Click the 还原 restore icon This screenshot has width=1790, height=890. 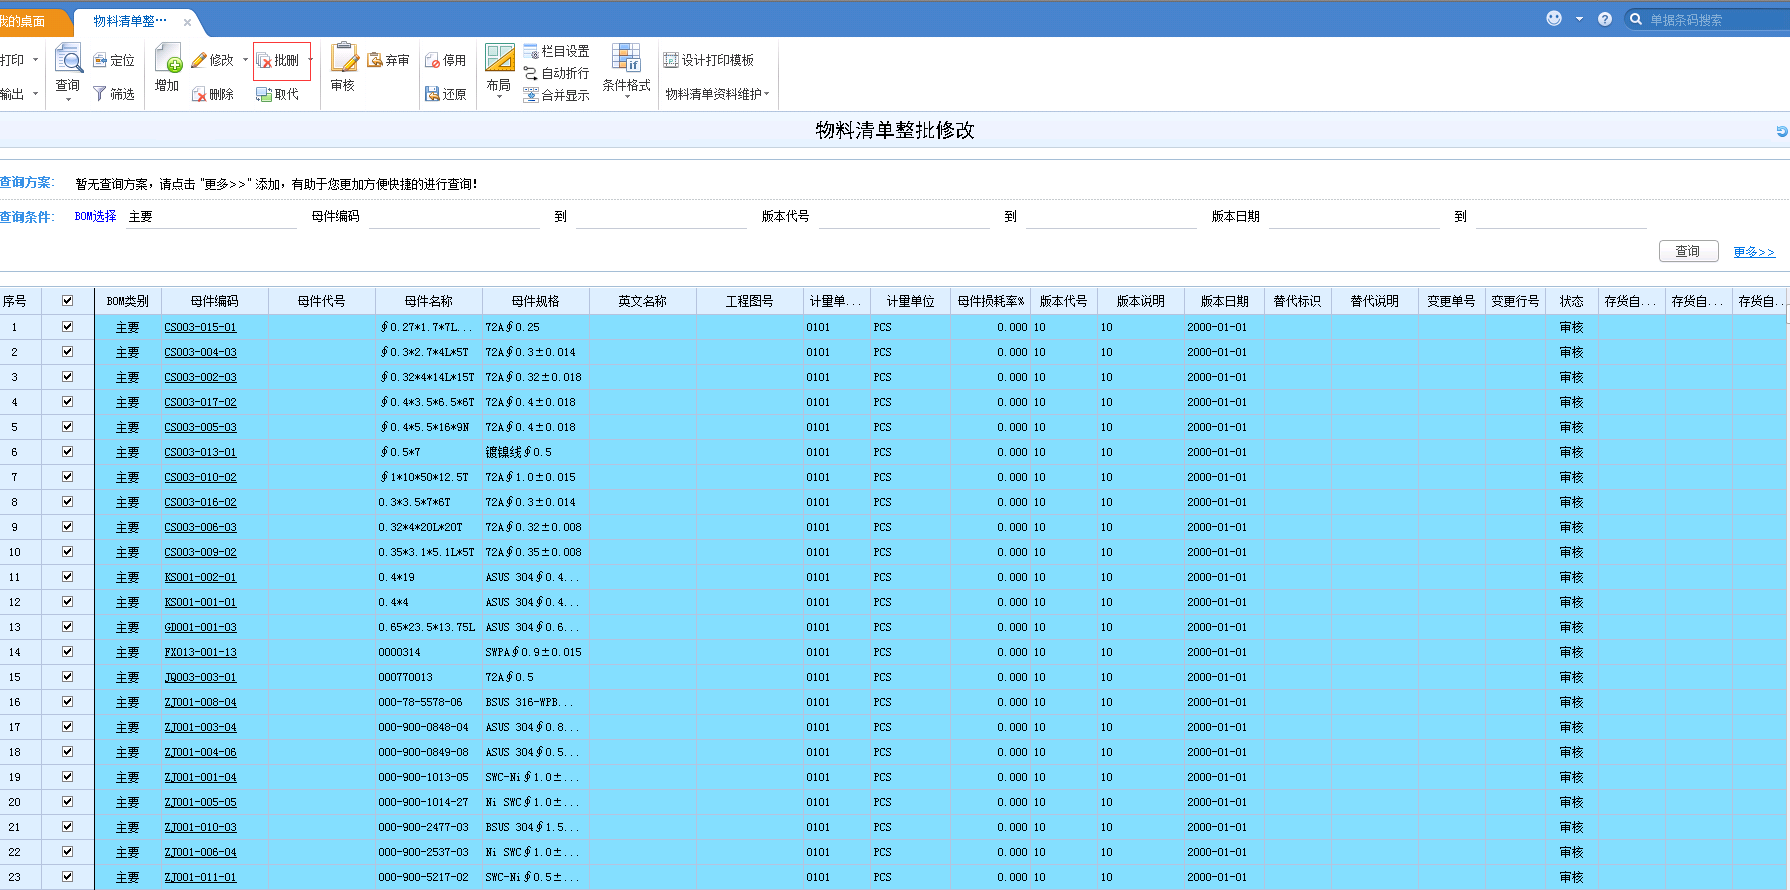[433, 94]
